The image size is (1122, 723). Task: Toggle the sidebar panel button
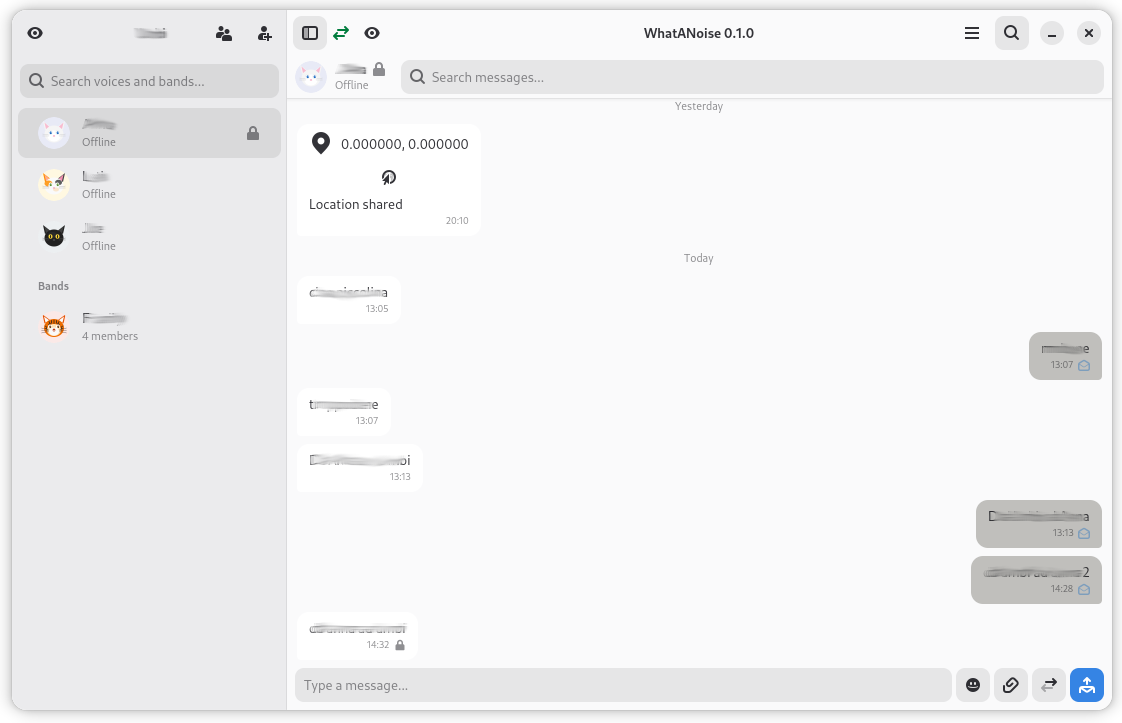[310, 33]
